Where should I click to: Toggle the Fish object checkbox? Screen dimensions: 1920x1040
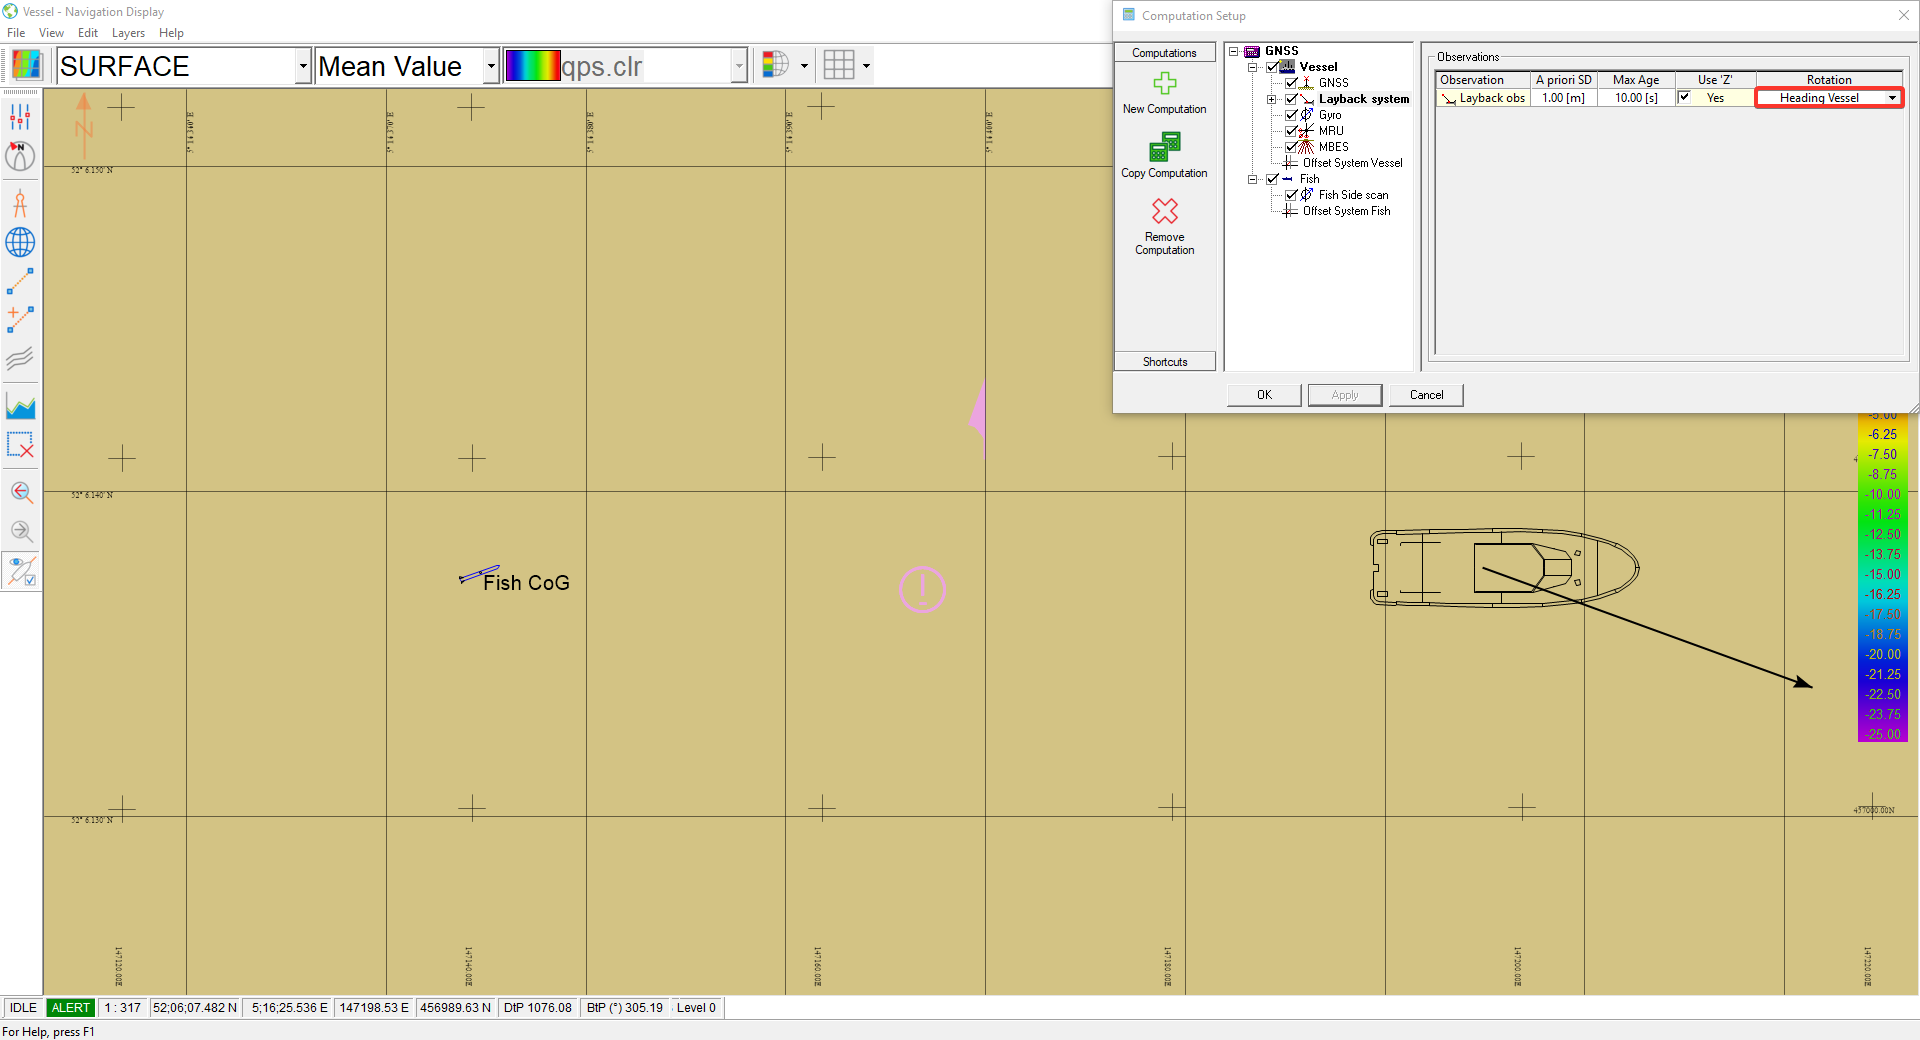click(1272, 179)
